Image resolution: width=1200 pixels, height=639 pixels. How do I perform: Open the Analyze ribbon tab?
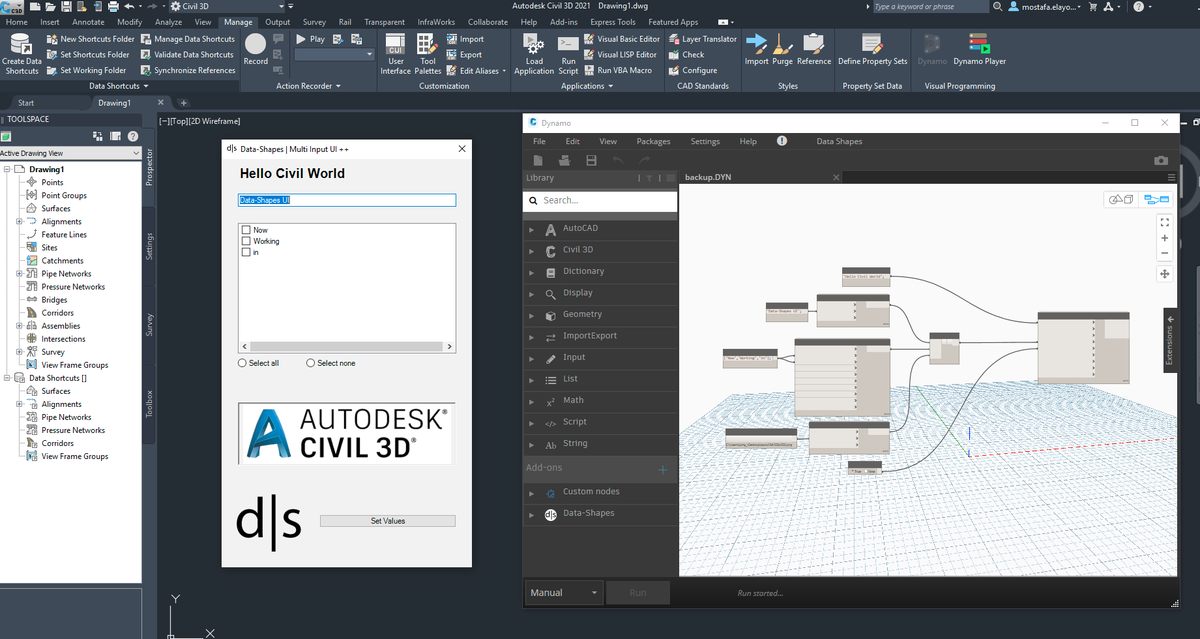coord(168,22)
